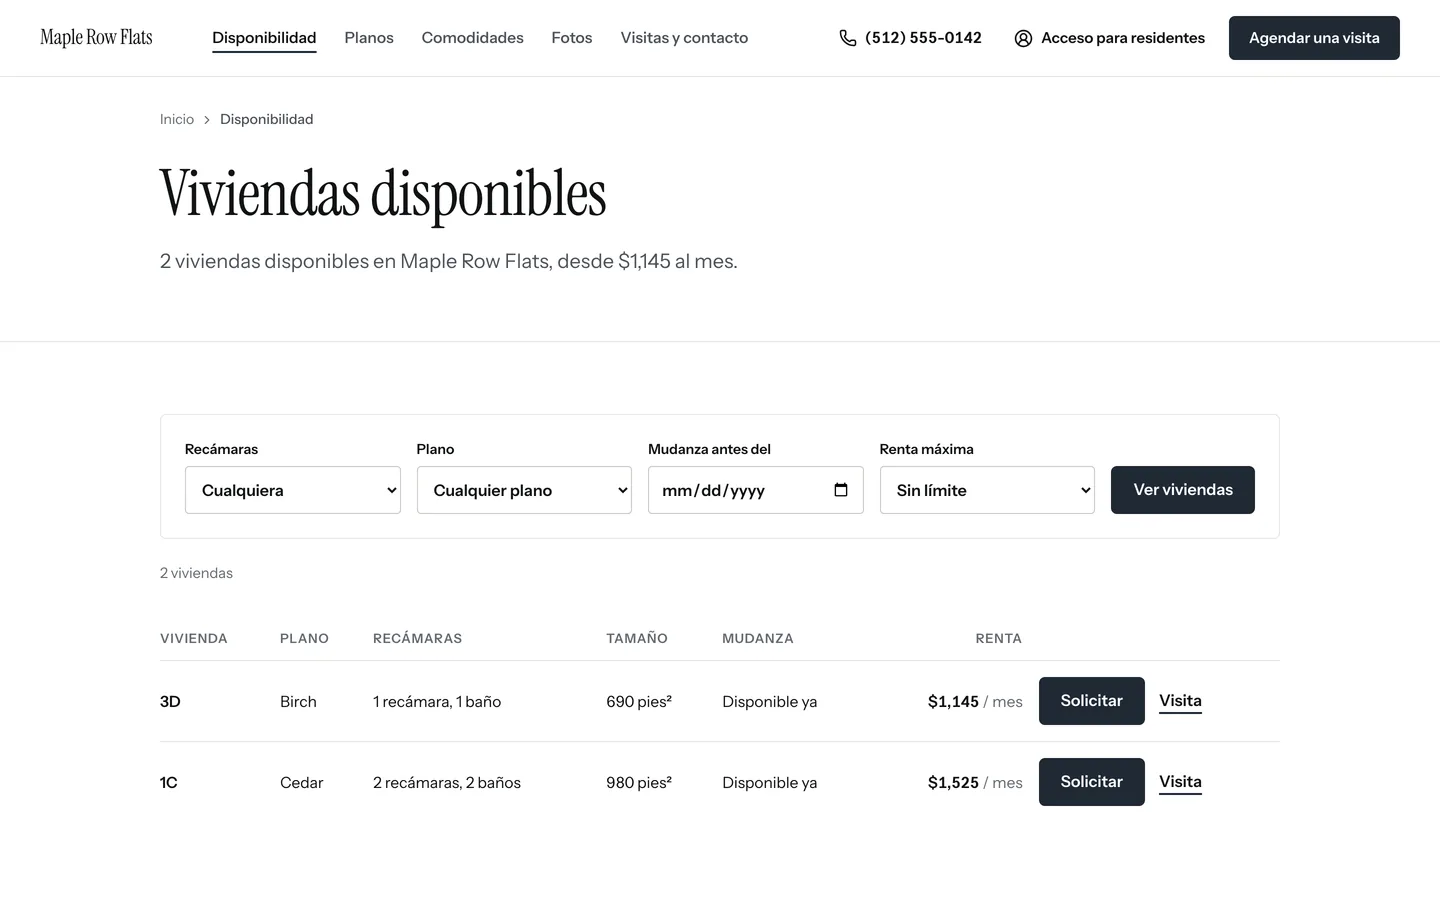Click the Viviendas disponibles heading
This screenshot has width=1440, height=900.
pyautogui.click(x=383, y=194)
